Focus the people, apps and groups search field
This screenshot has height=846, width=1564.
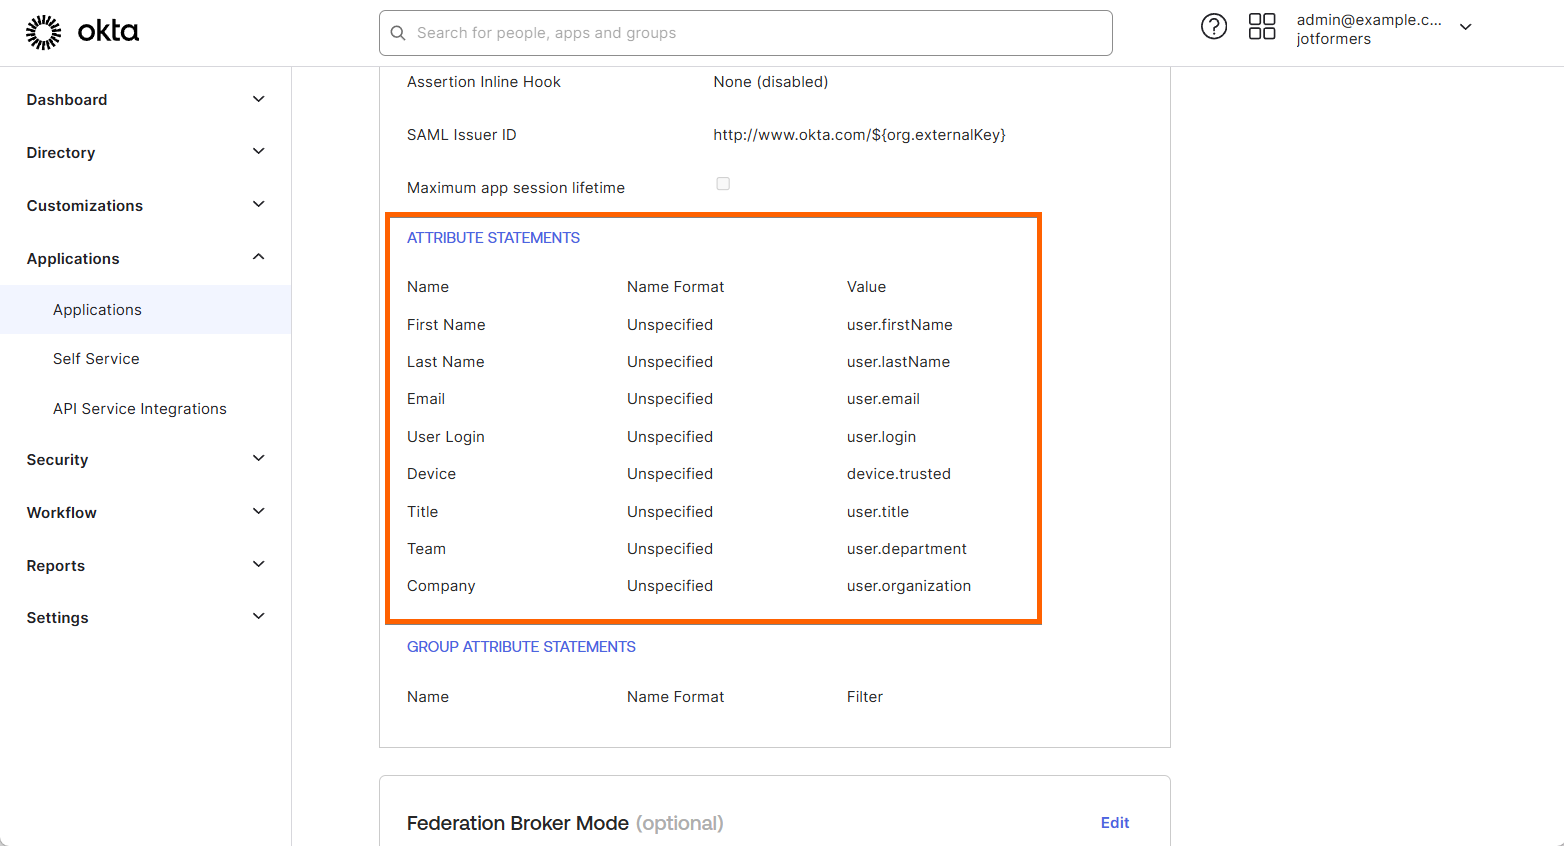tap(760, 33)
